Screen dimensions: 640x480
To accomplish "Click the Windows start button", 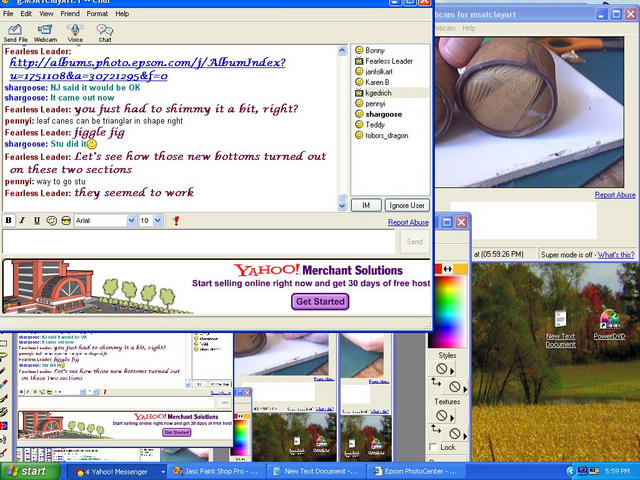I will [x=29, y=471].
